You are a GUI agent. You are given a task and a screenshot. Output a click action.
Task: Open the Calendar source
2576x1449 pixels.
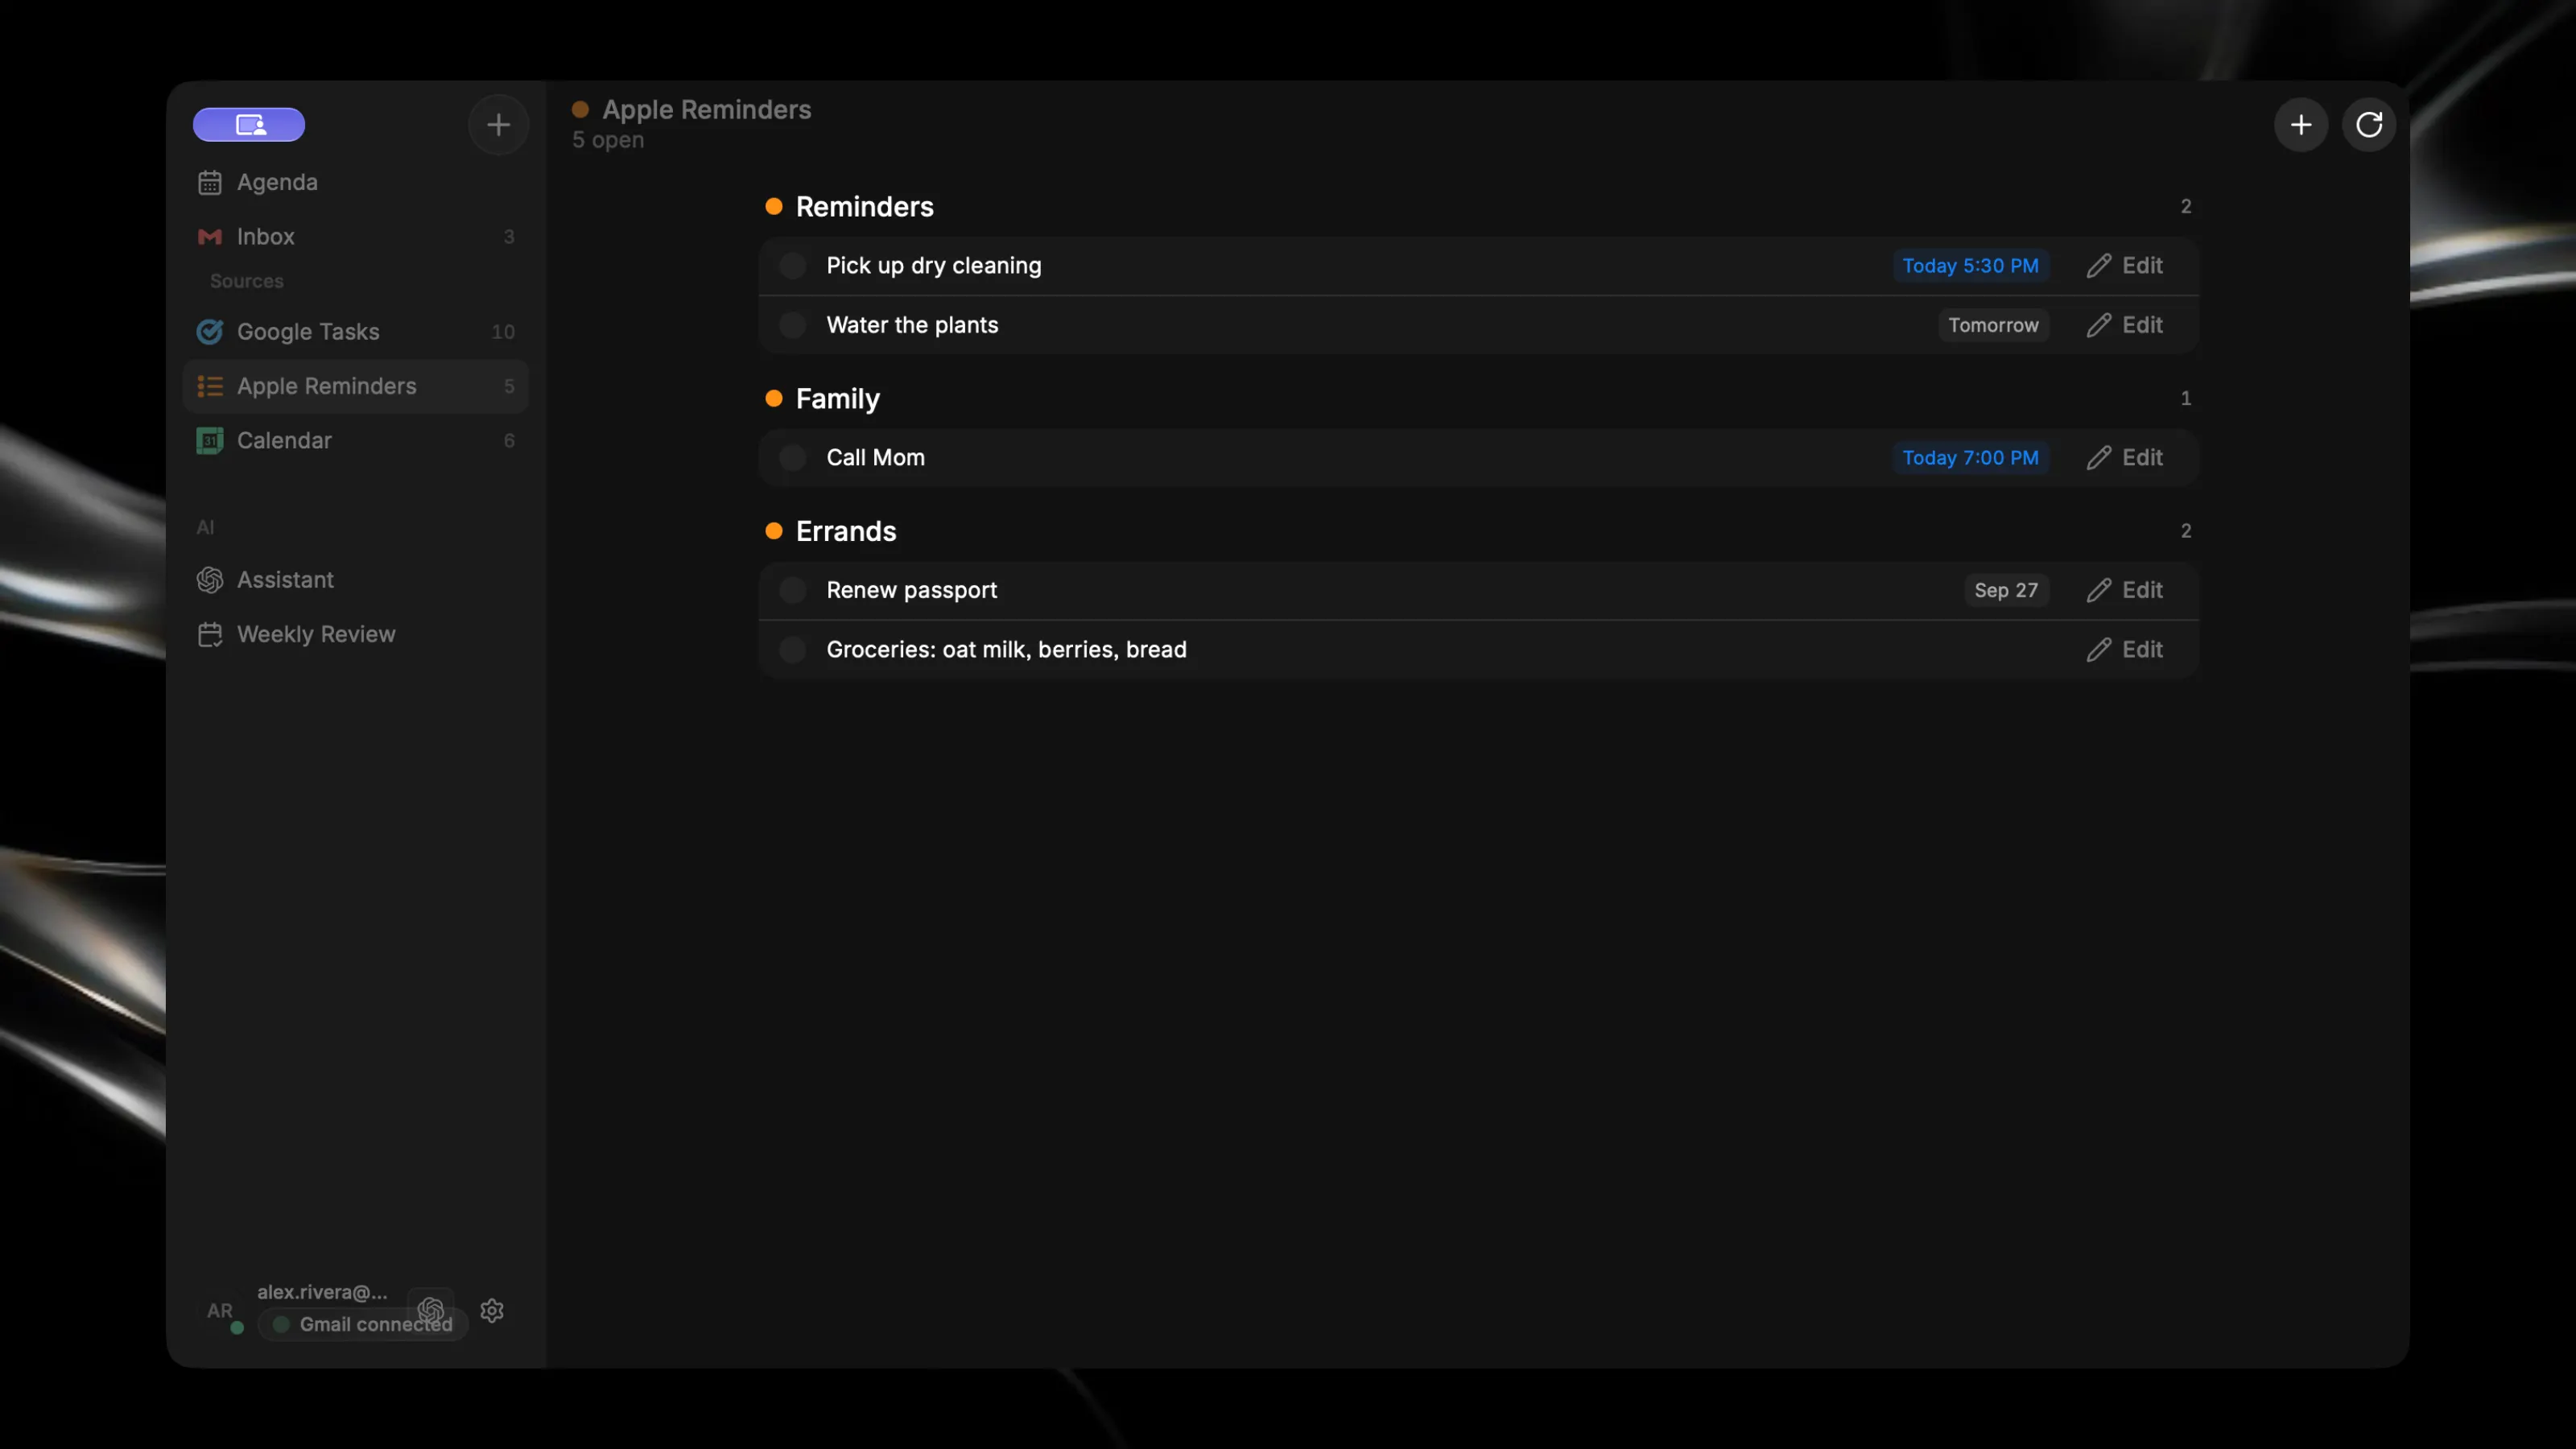click(x=355, y=440)
